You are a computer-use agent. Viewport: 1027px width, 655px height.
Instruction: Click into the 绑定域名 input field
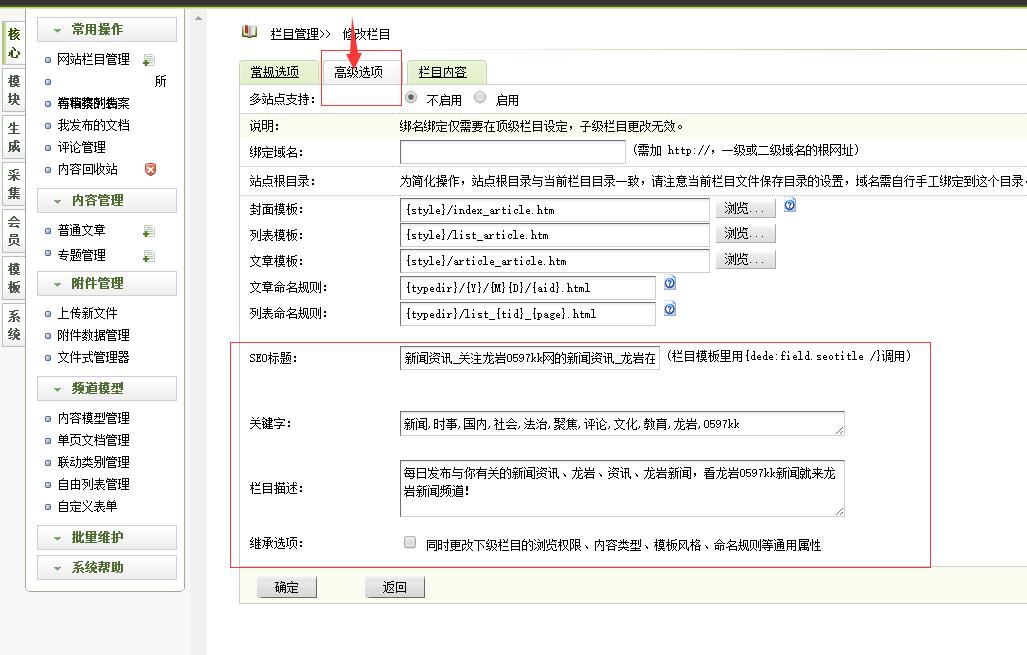[x=512, y=151]
